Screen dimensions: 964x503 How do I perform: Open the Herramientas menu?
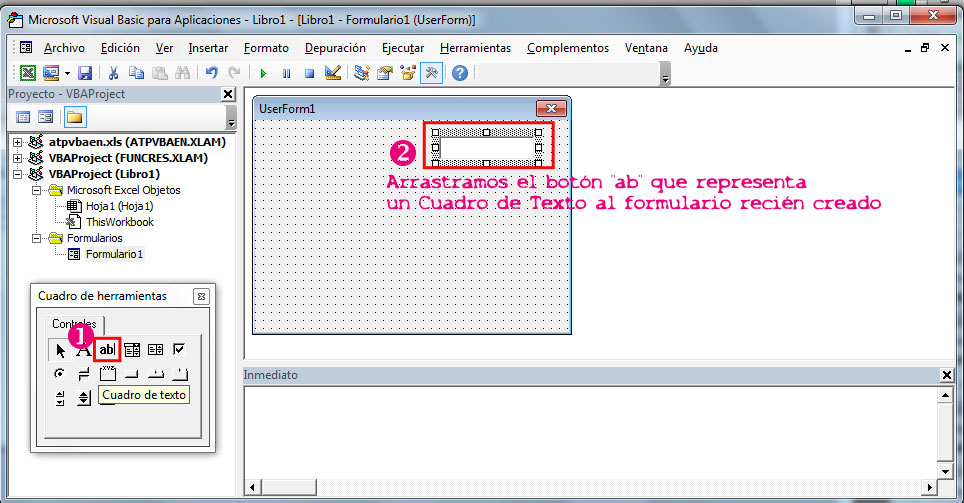pos(475,48)
